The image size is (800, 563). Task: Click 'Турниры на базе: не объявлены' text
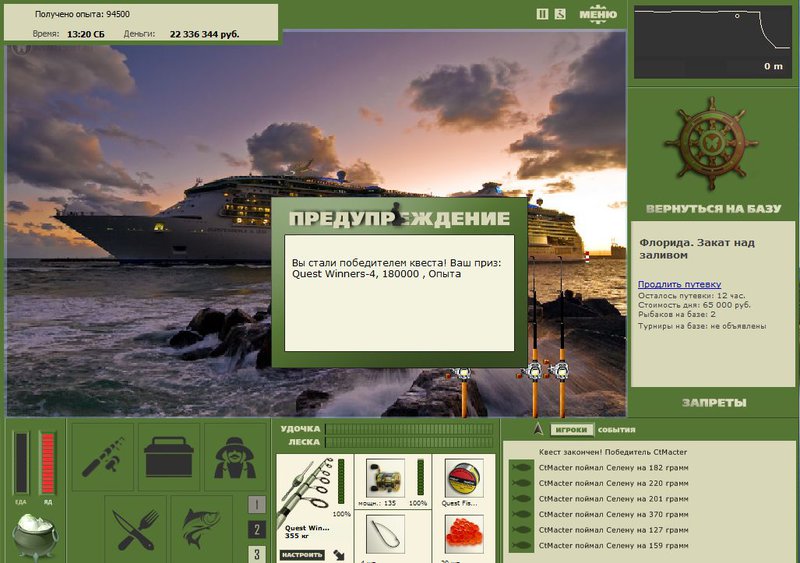click(702, 326)
